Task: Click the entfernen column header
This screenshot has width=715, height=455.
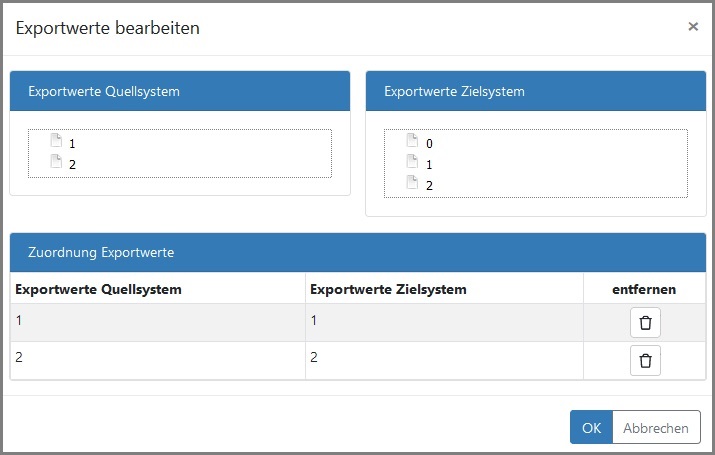Action: click(644, 289)
